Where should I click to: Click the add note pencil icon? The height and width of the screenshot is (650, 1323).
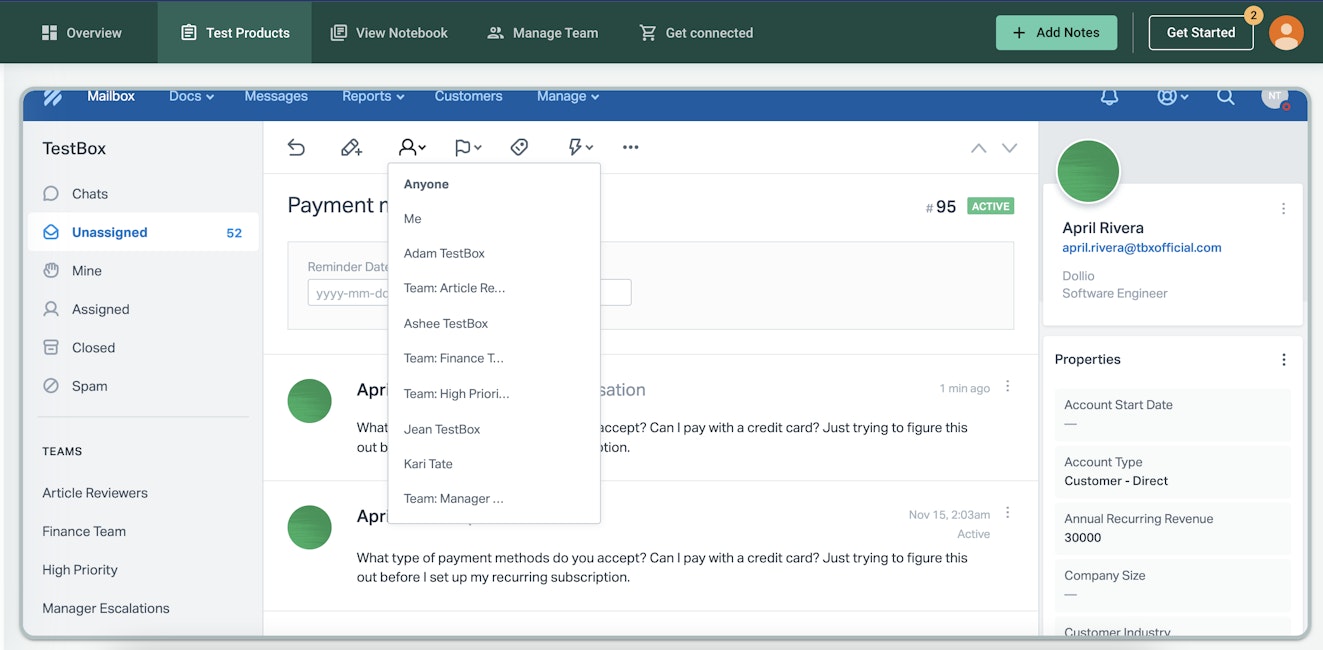tap(351, 148)
